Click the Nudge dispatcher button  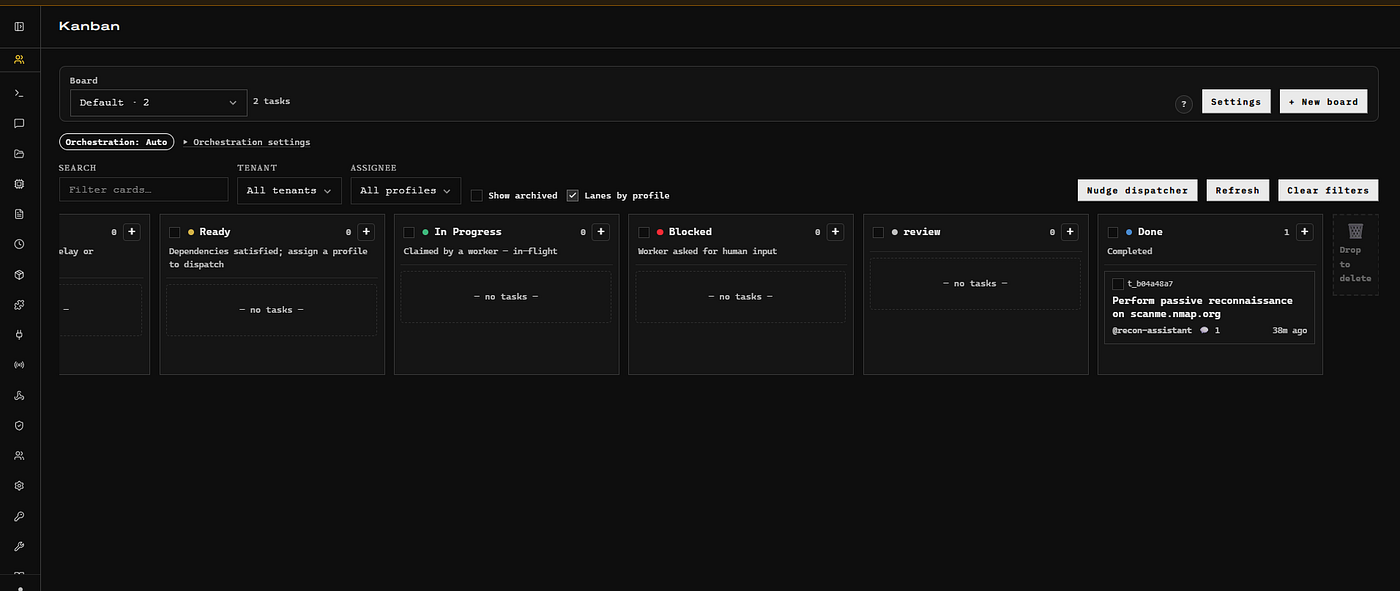coord(1137,190)
